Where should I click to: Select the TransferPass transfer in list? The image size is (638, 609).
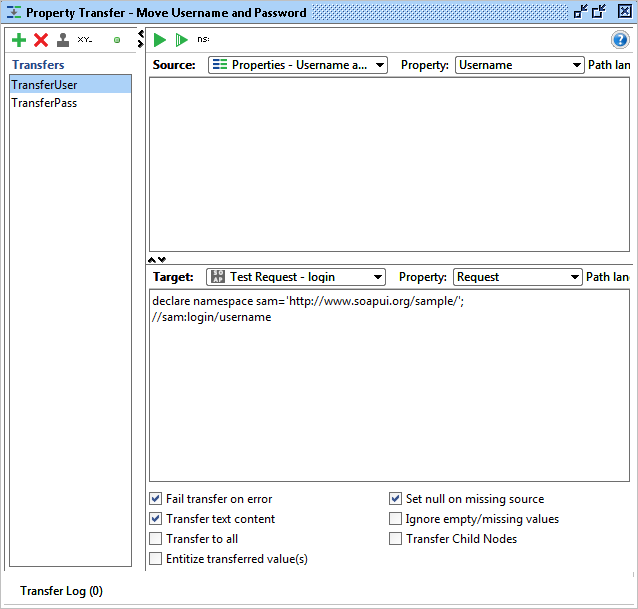tap(45, 103)
